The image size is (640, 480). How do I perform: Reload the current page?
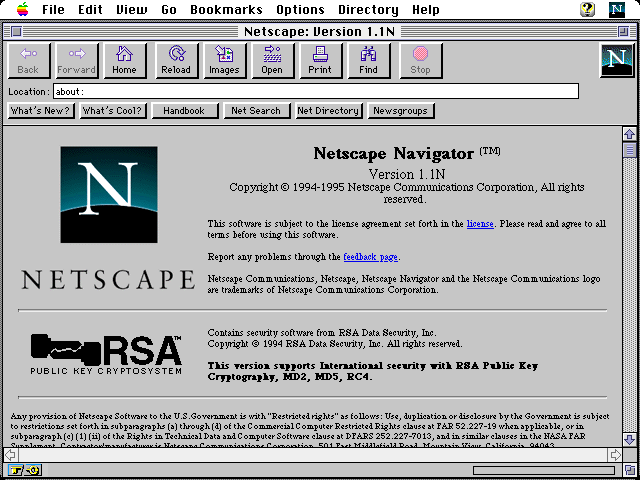pos(176,61)
